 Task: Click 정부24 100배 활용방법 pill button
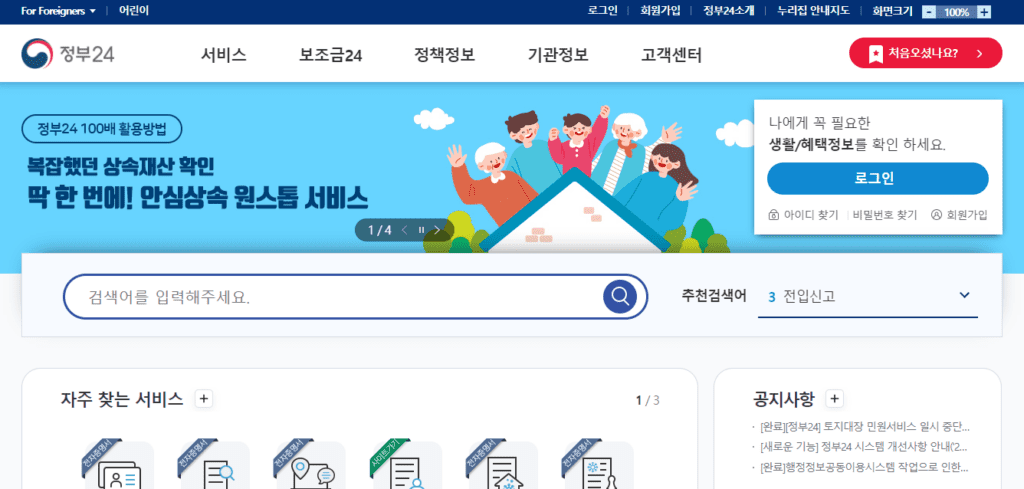[102, 129]
